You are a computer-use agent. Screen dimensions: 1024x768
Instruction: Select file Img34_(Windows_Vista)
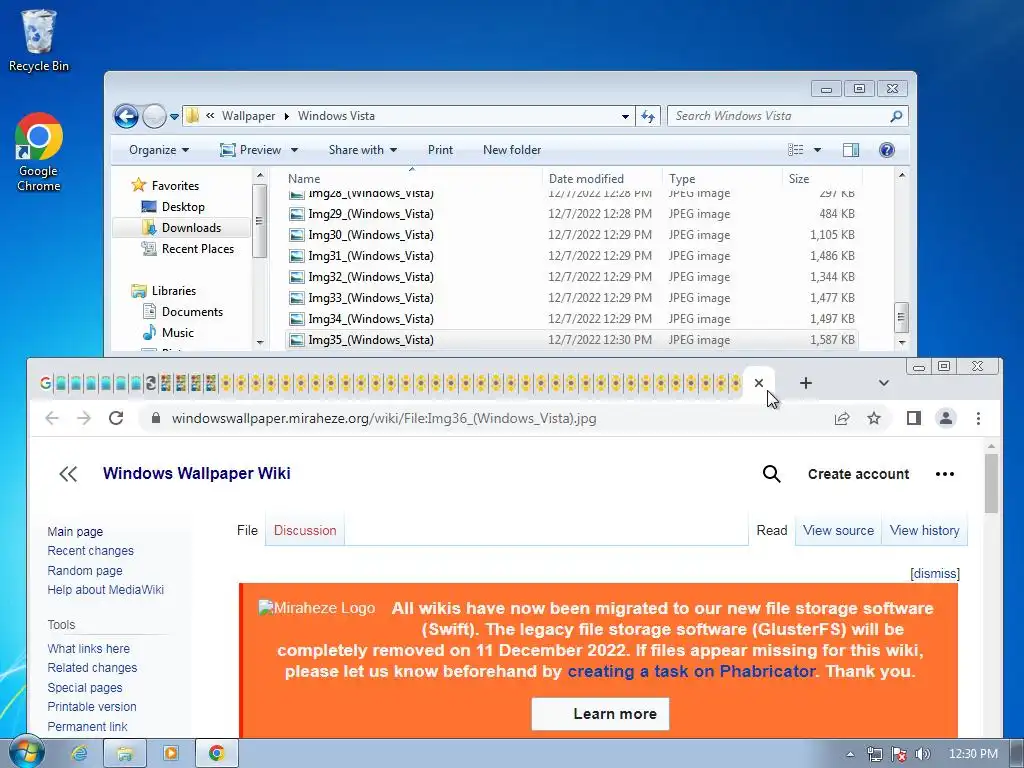pyautogui.click(x=571, y=319)
